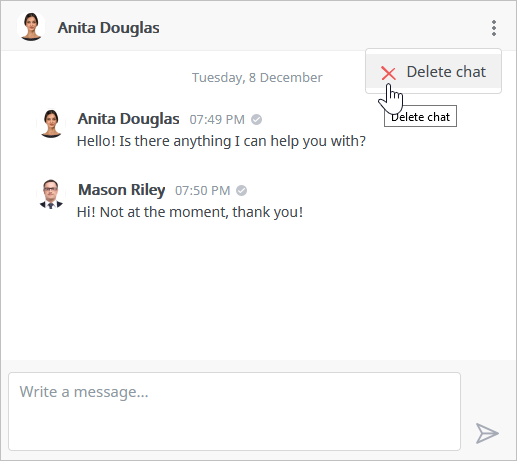Image resolution: width=517 pixels, height=461 pixels.
Task: Select the Delete chat menu entry
Action: 433,71
